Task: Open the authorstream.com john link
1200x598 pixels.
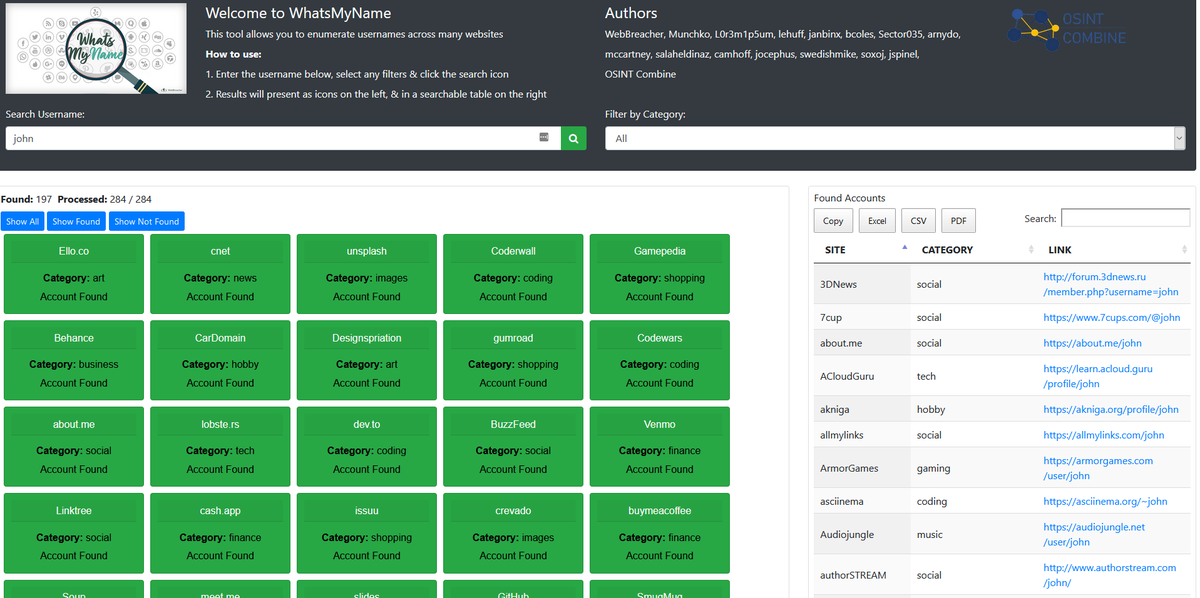Action: pos(1109,575)
